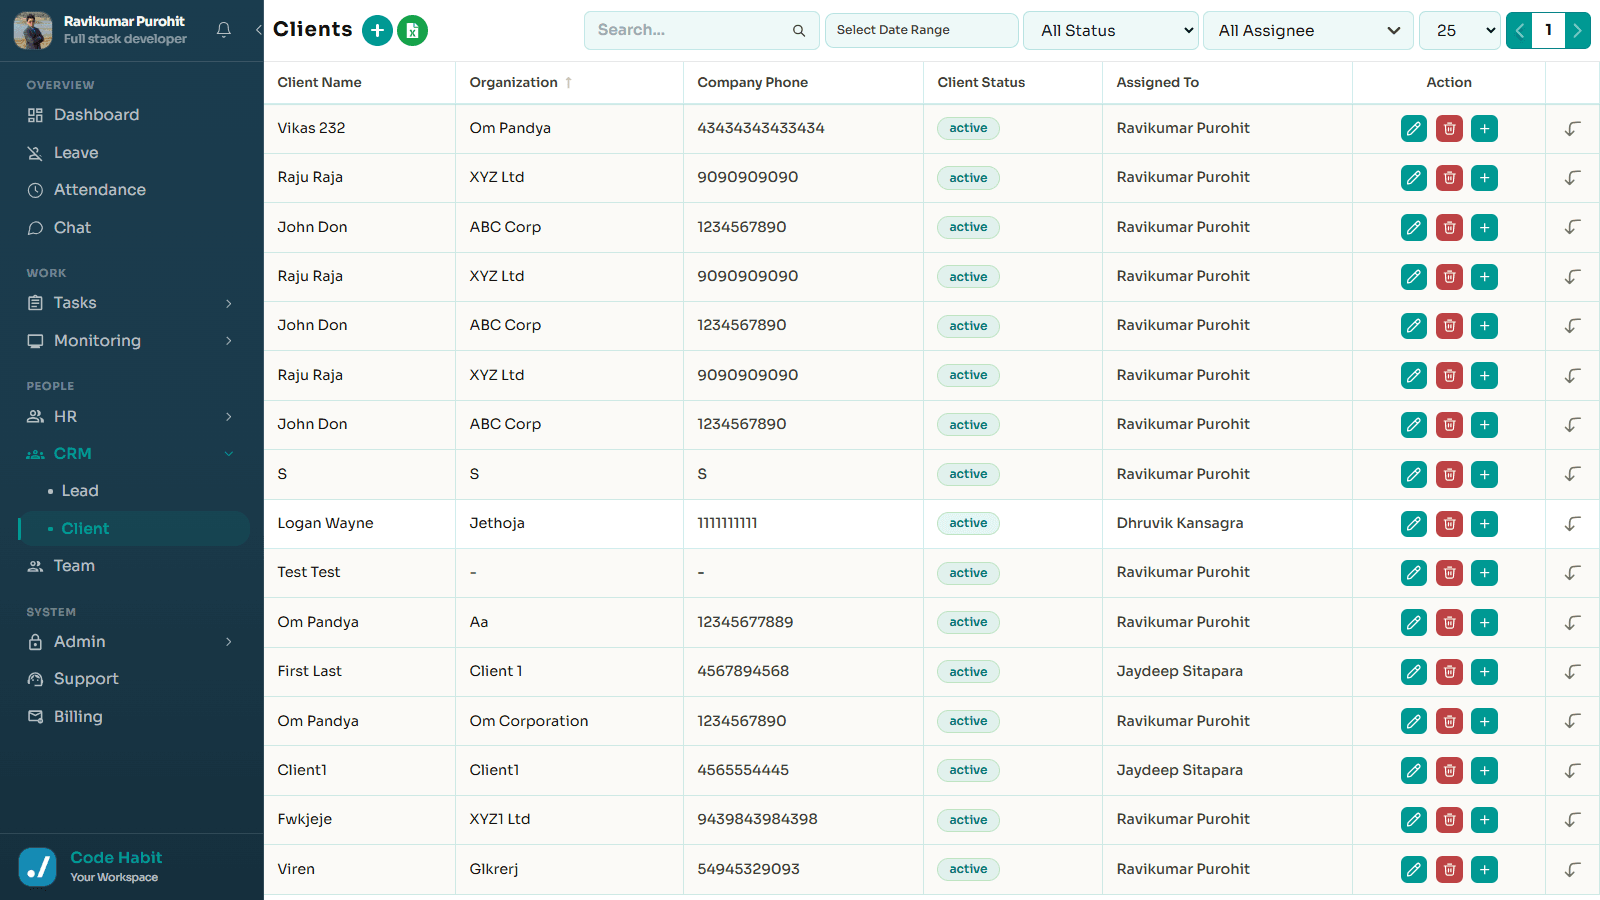The width and height of the screenshot is (1600, 900).
Task: Go to Dashboard in the sidebar
Action: [x=96, y=115]
